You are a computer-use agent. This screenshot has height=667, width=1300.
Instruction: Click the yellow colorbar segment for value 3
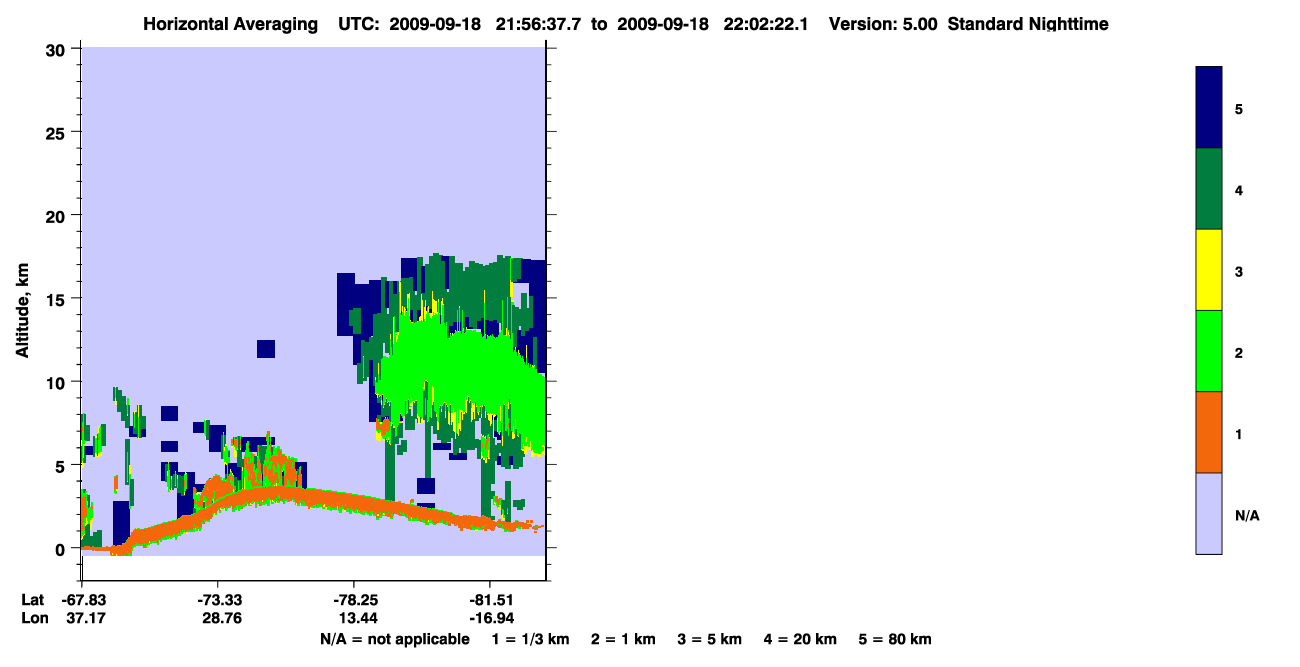pyautogui.click(x=1209, y=270)
